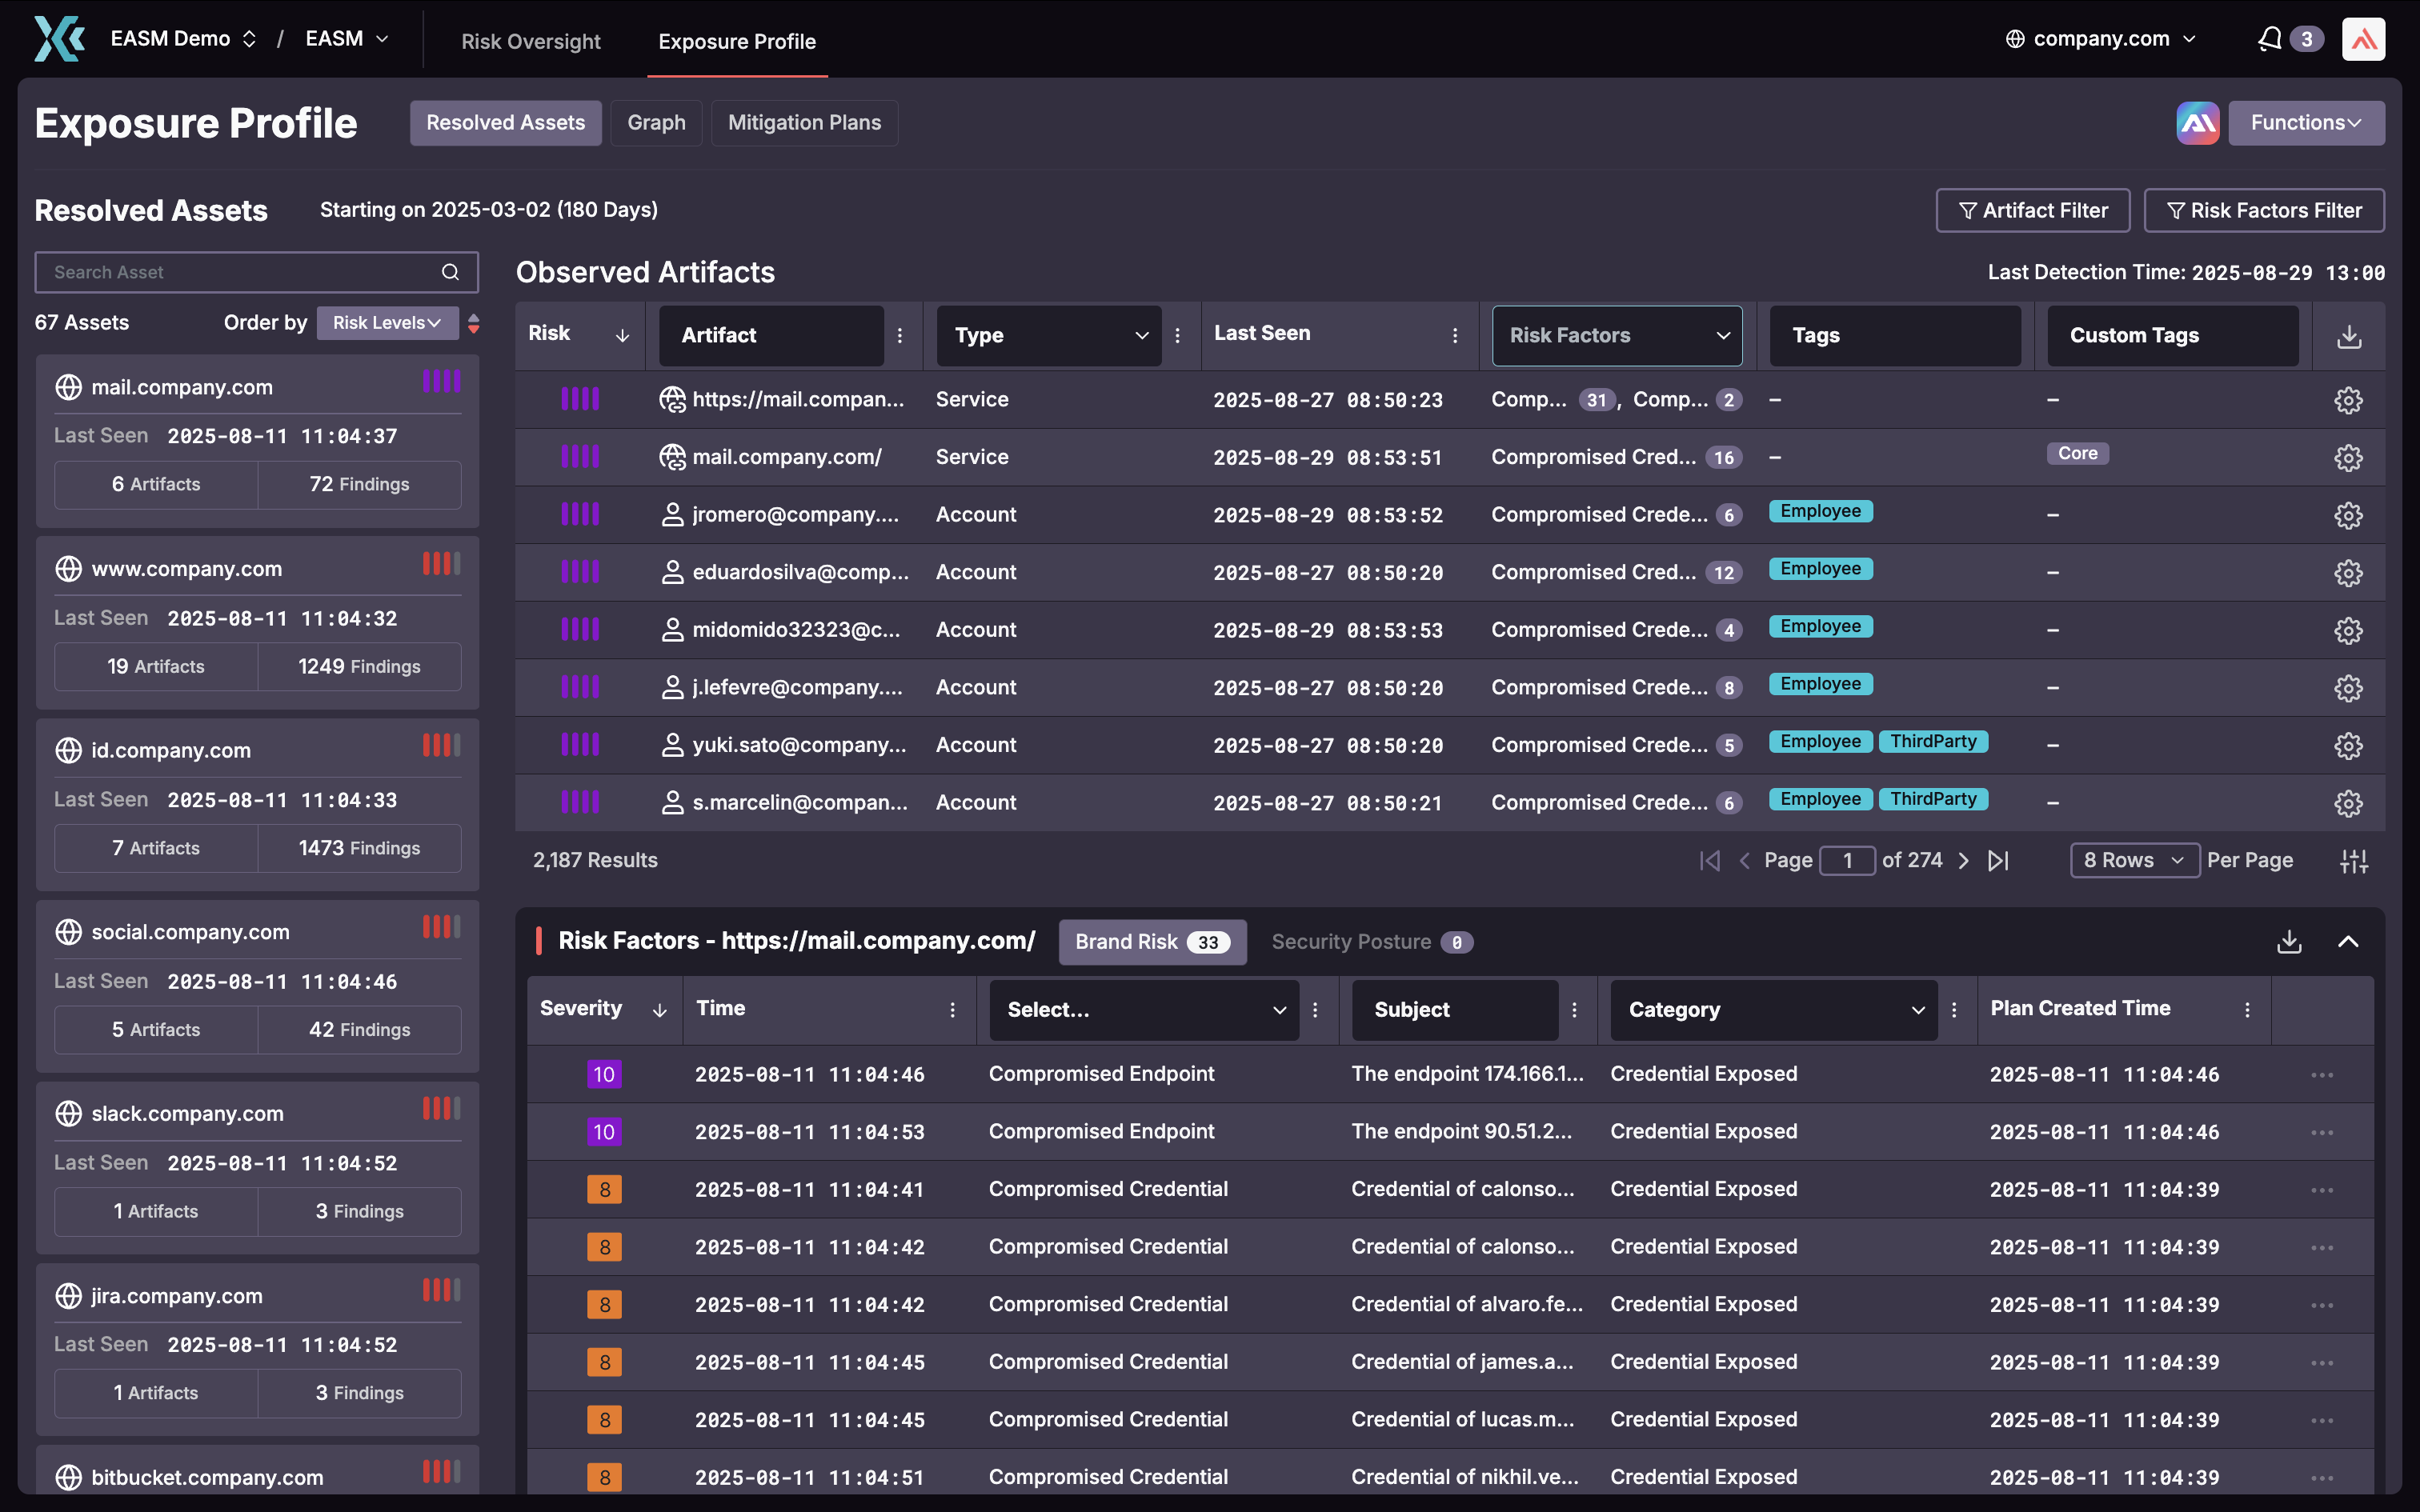This screenshot has height=1512, width=2420.
Task: Go to the last page of results
Action: 1998,861
